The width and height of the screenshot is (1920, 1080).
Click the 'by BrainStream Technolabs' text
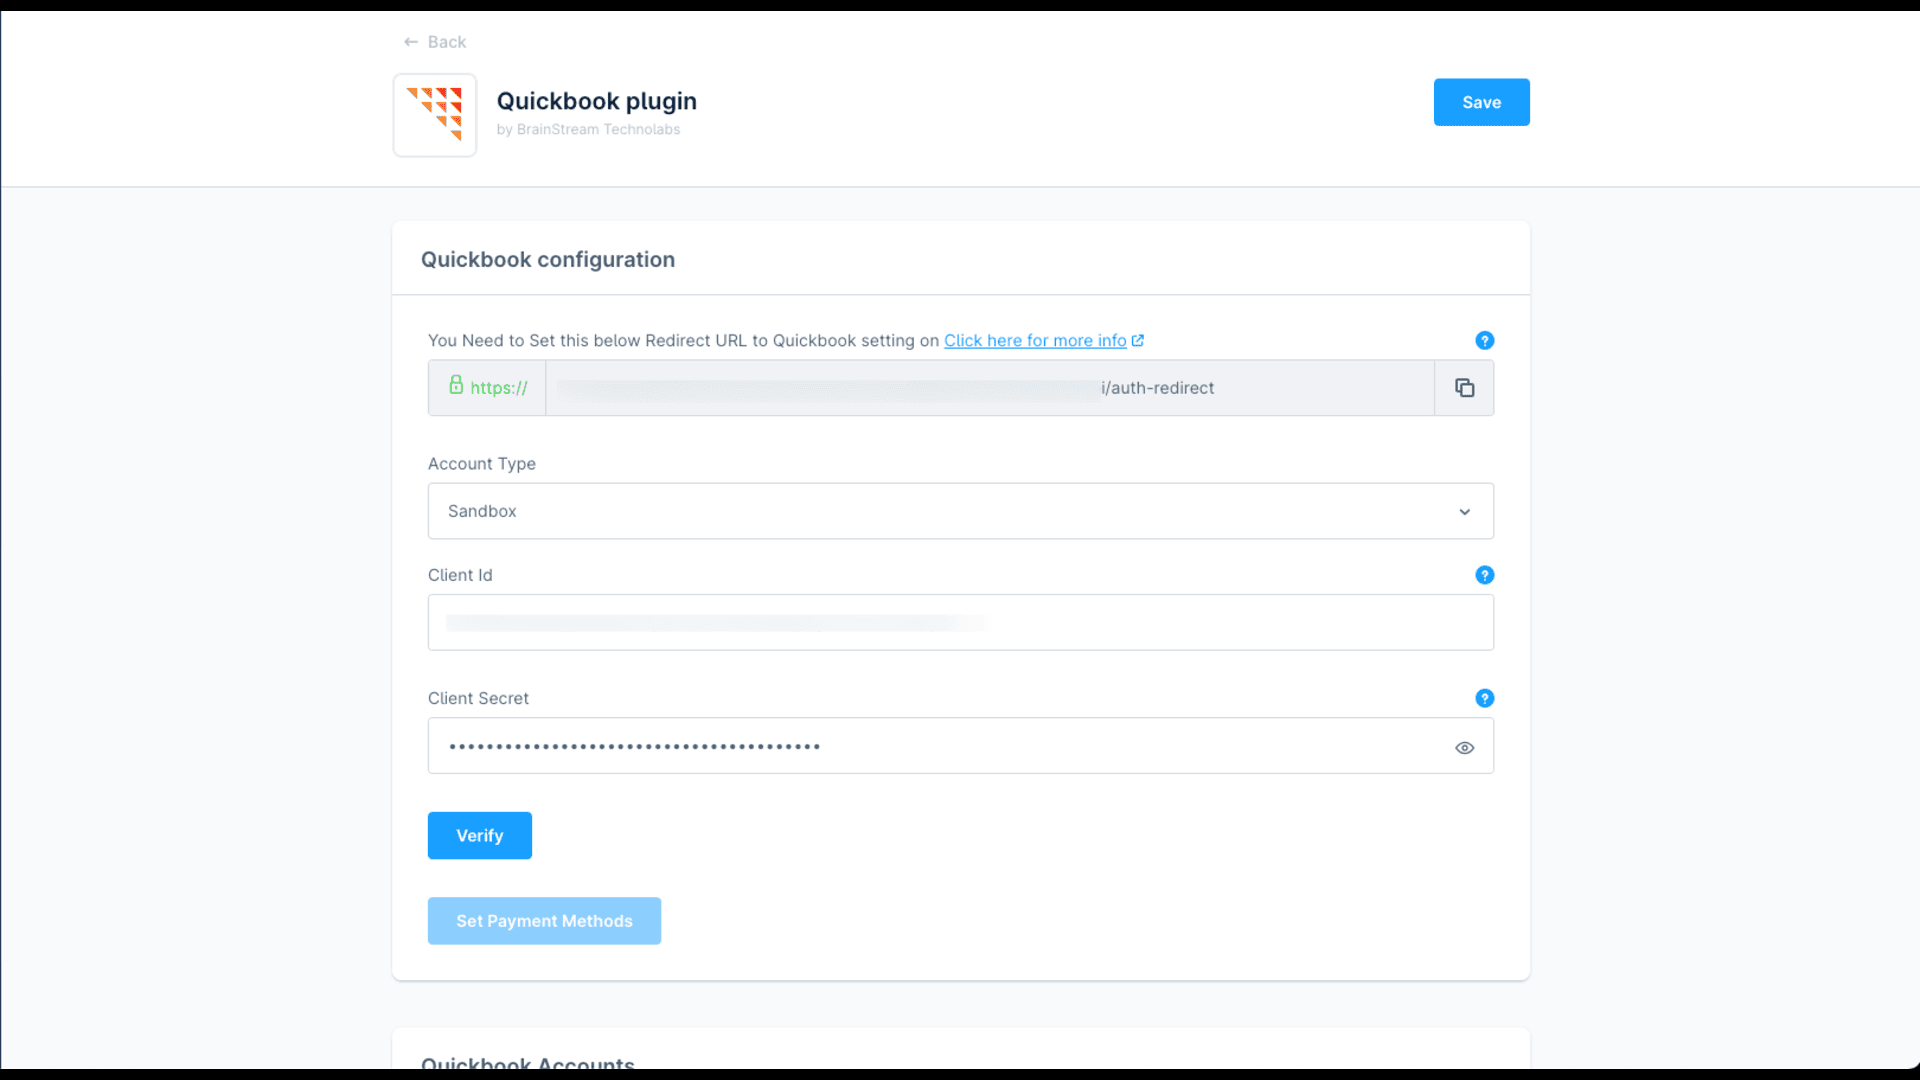click(588, 130)
